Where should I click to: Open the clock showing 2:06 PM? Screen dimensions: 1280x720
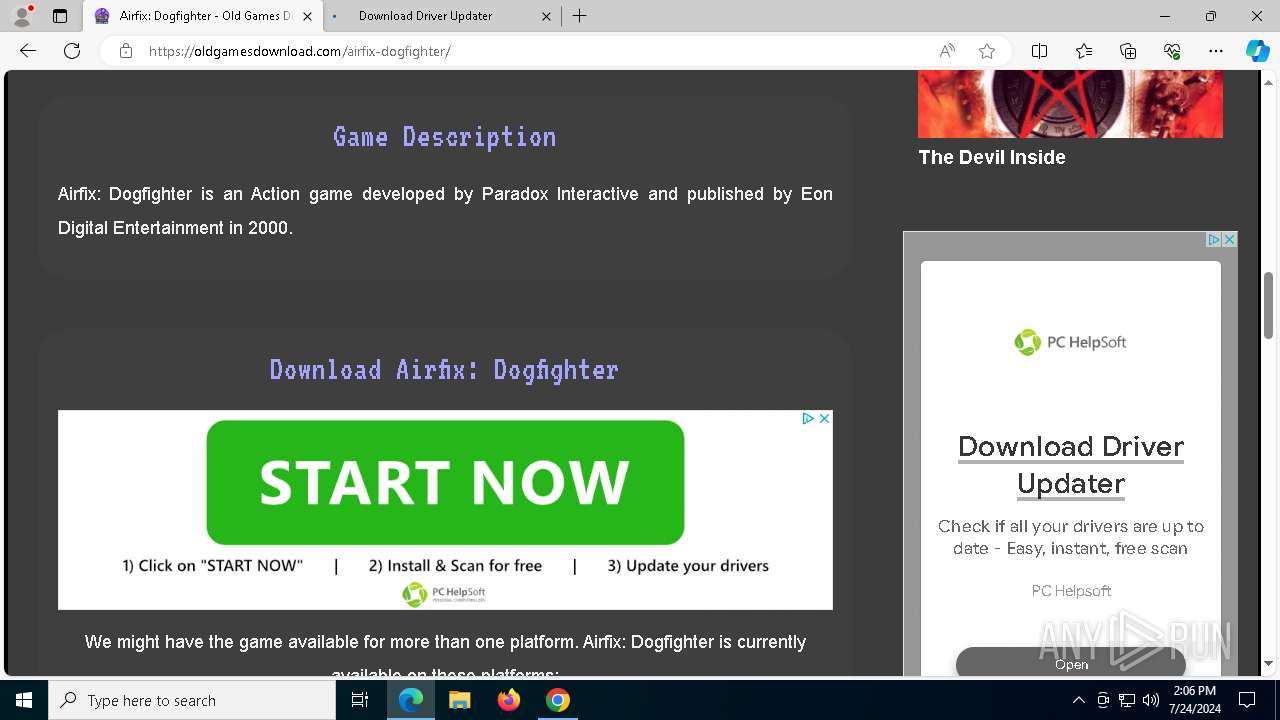click(1195, 700)
